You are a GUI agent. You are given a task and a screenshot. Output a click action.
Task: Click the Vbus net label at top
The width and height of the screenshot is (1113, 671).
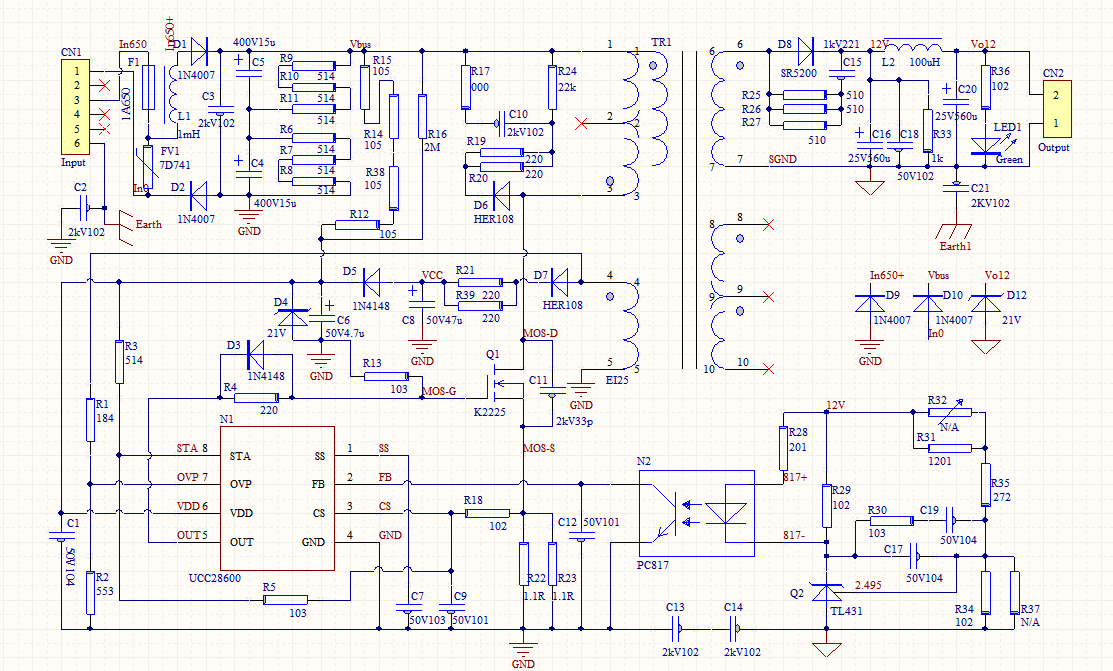[x=360, y=45]
